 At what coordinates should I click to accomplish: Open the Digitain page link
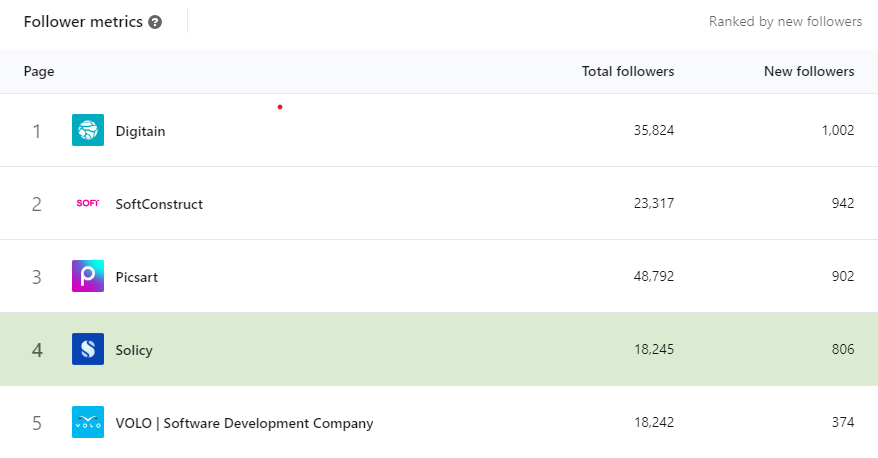tap(141, 131)
